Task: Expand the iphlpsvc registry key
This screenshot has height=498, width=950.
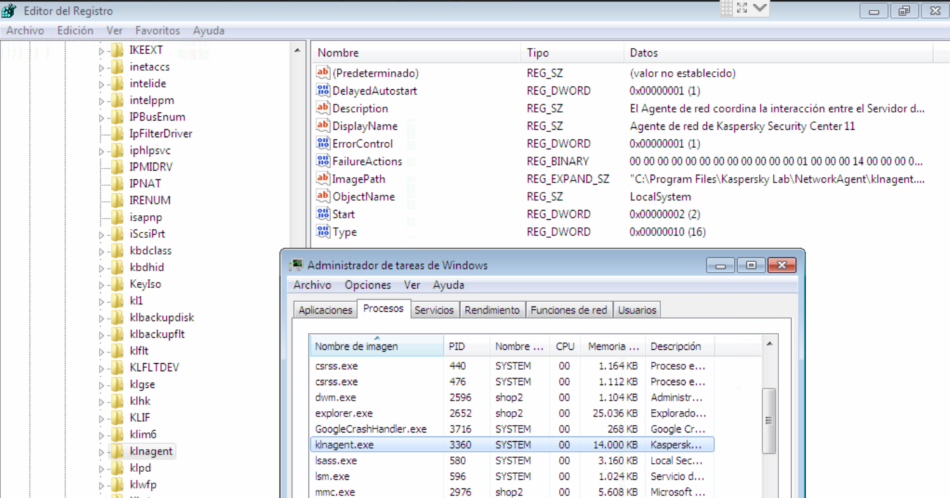Action: (101, 150)
